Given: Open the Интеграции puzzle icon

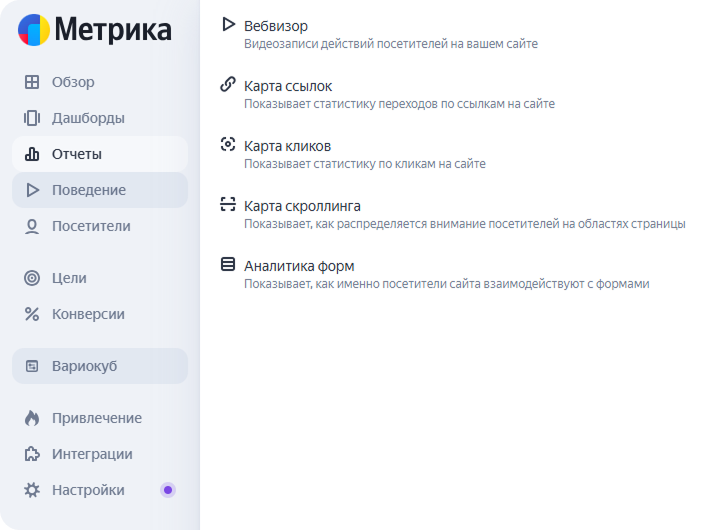Looking at the screenshot, I should (x=32, y=454).
